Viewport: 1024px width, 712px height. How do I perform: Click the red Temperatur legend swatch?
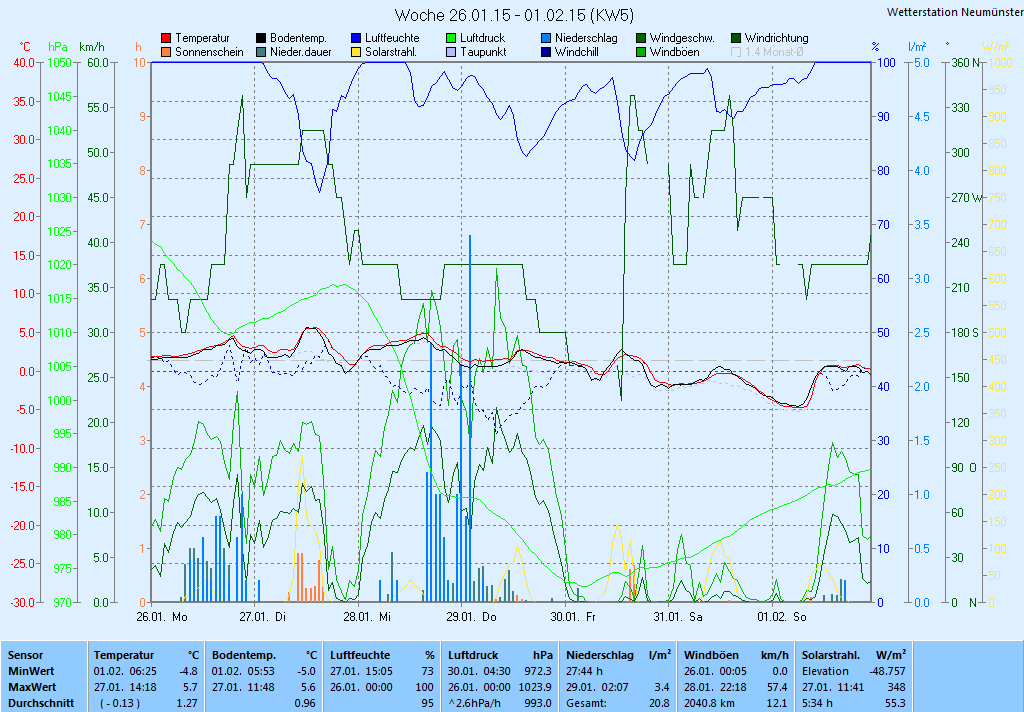coord(166,39)
